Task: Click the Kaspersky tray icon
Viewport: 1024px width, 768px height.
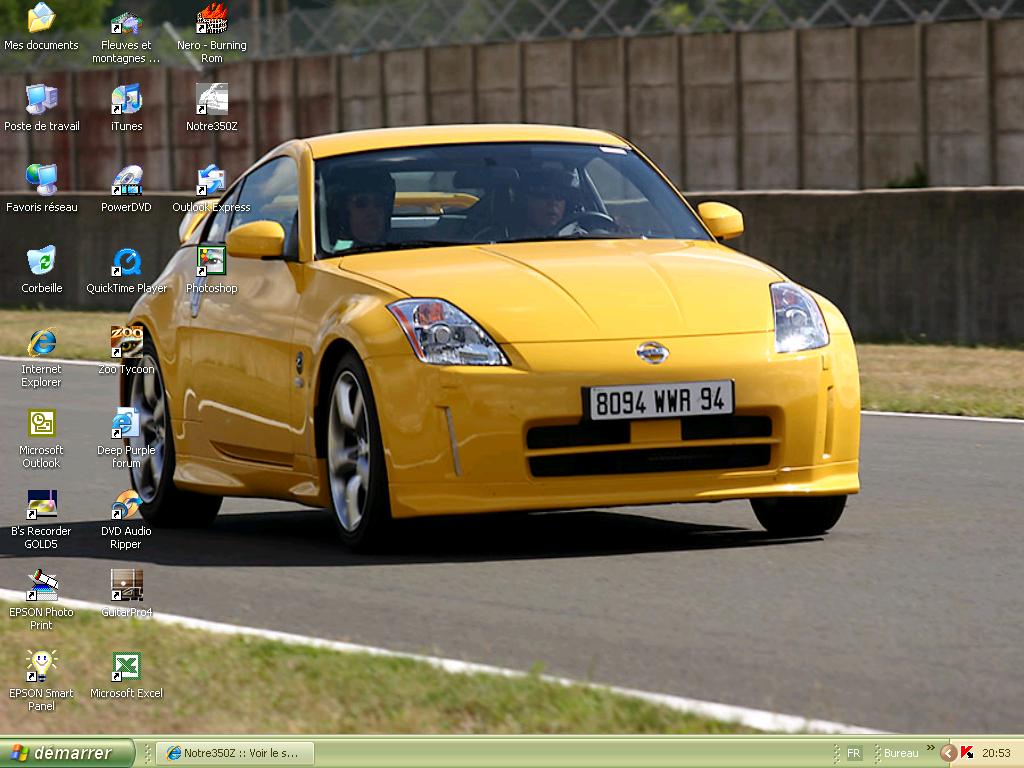Action: pos(967,753)
